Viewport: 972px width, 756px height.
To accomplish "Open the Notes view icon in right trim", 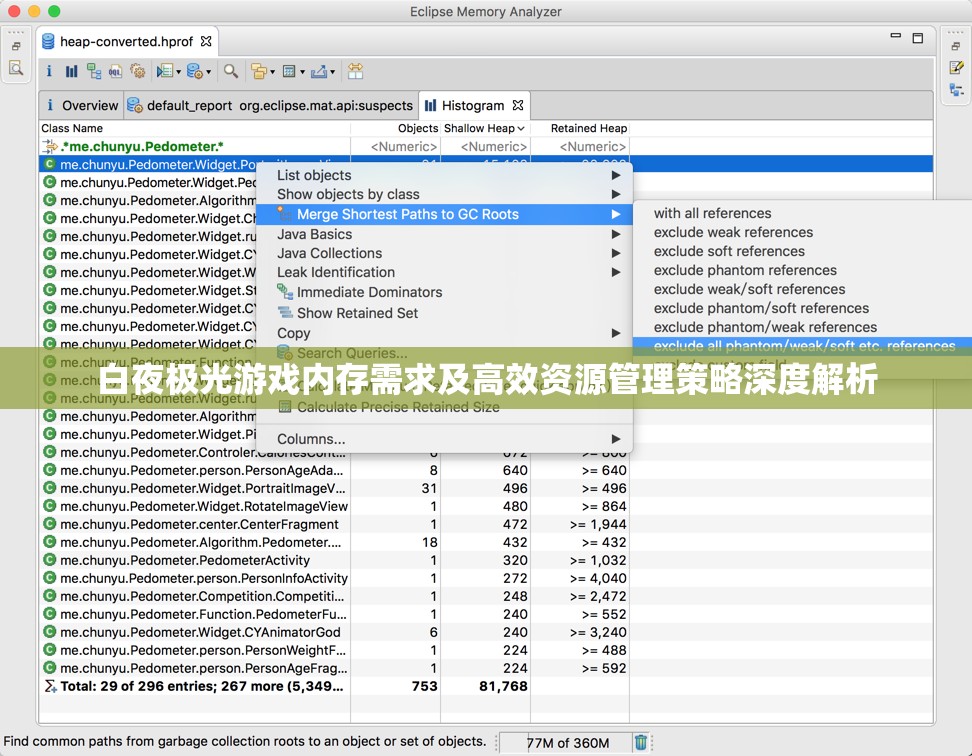I will coord(956,68).
